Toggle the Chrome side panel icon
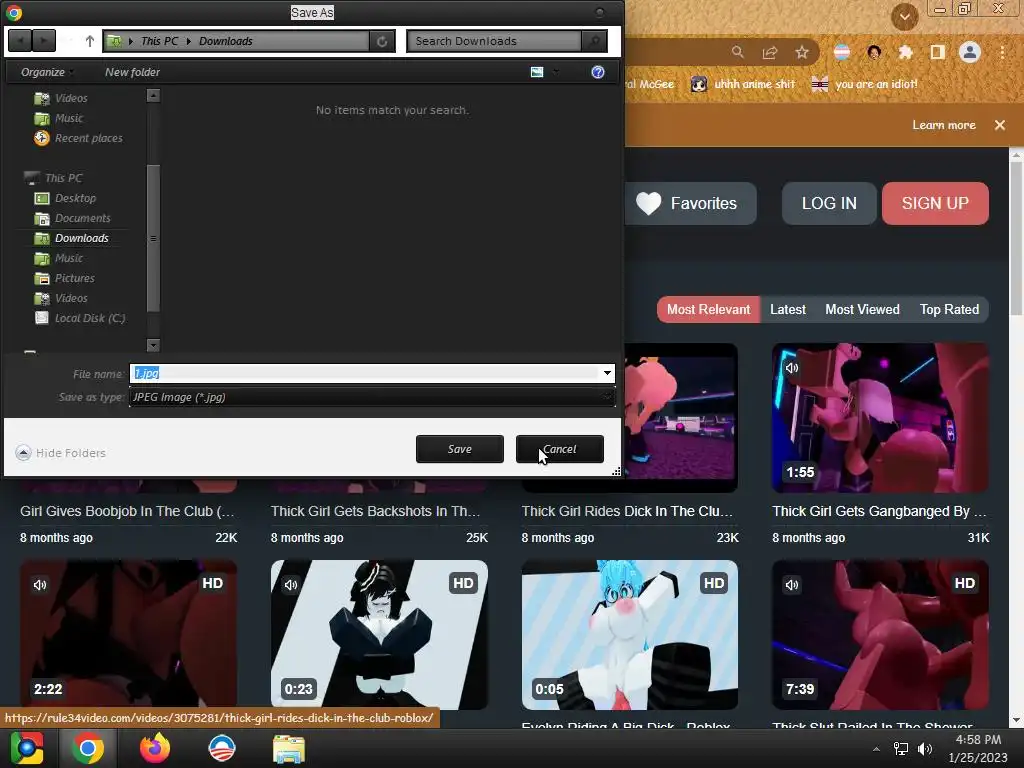 (938, 52)
